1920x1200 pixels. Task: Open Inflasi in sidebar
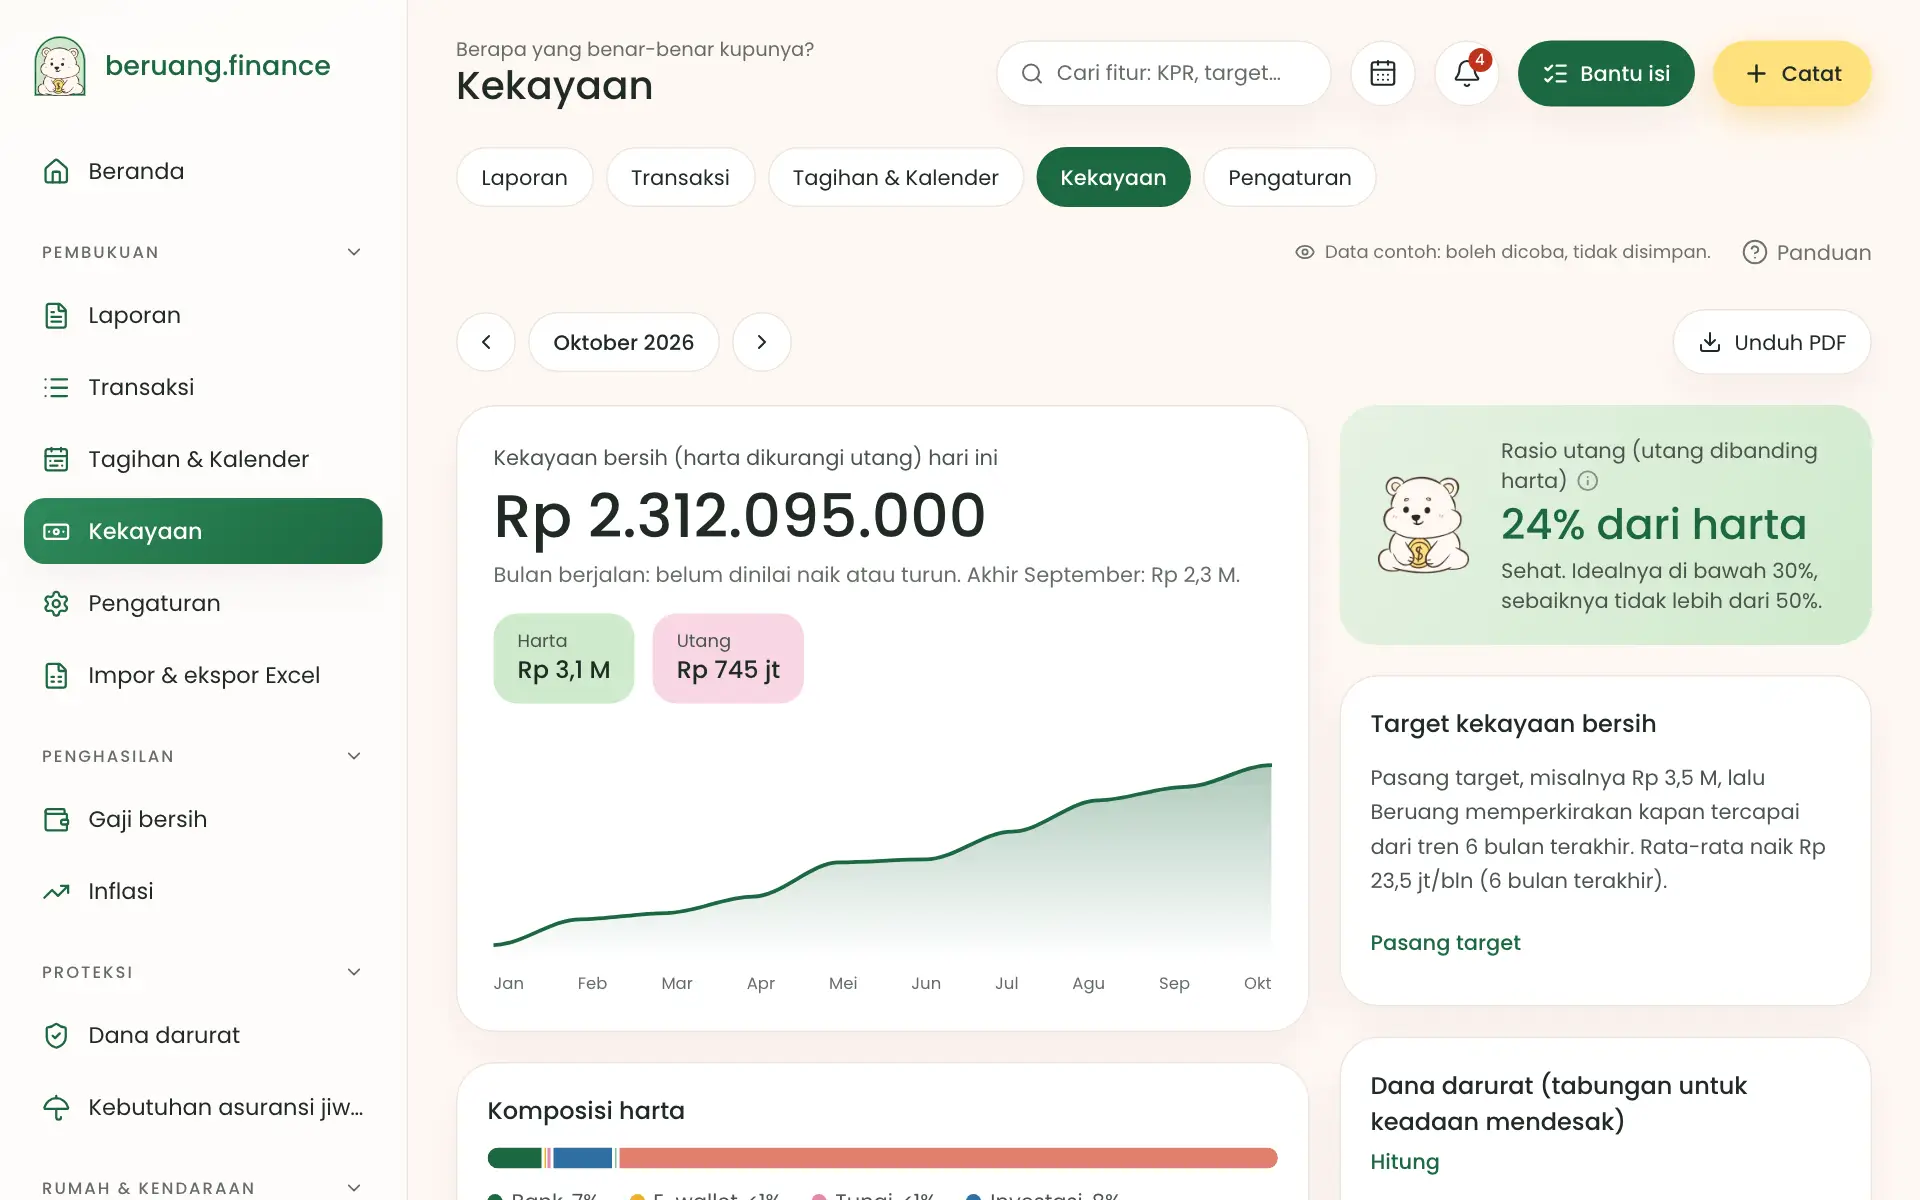[x=203, y=891]
